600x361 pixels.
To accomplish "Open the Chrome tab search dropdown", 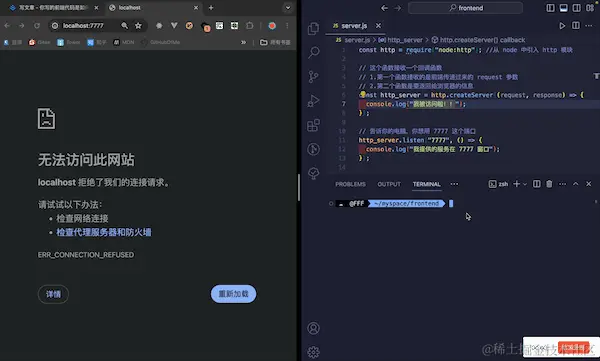I will 288,8.
